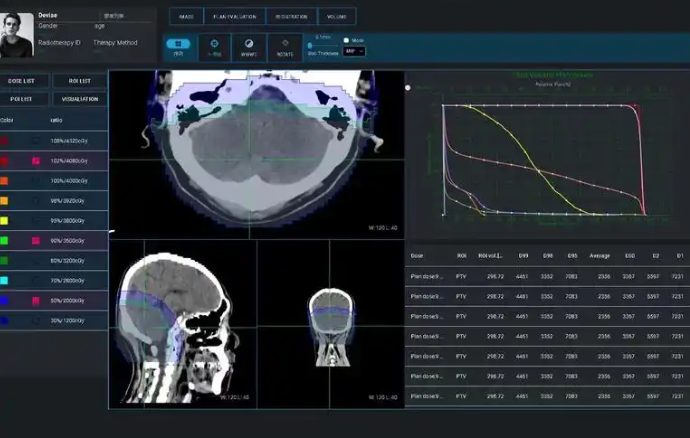This screenshot has height=438, width=690.
Task: Untick the 50%/2000cGy isodose checkbox
Action: (x=36, y=301)
